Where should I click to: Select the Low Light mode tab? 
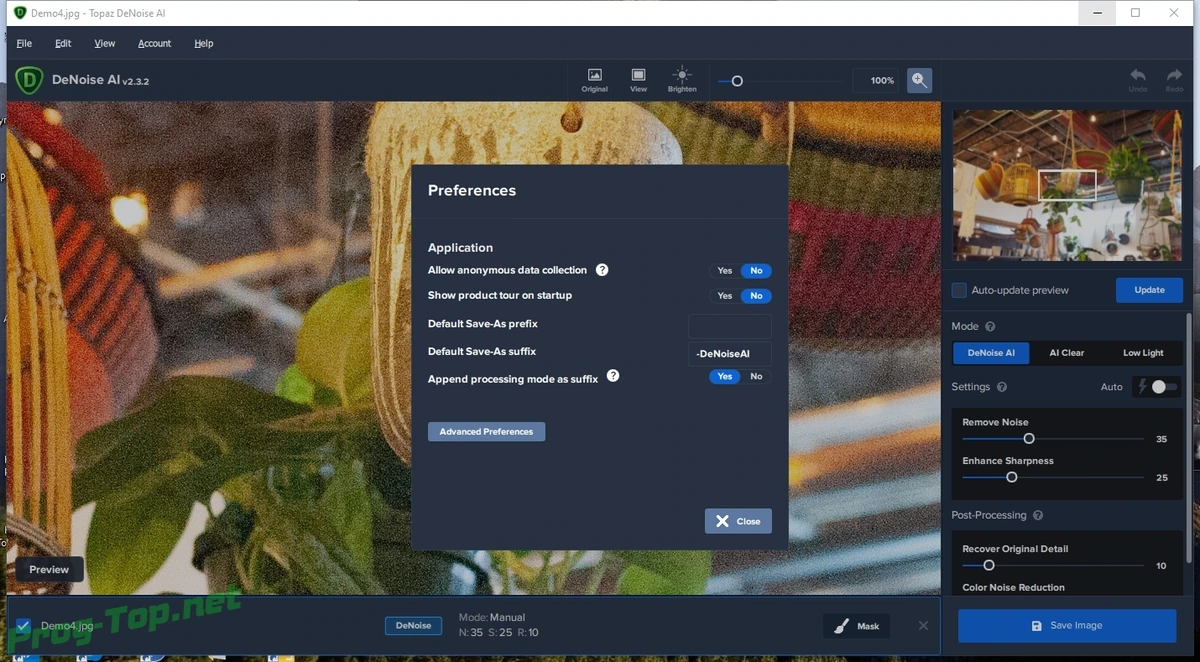click(1143, 353)
